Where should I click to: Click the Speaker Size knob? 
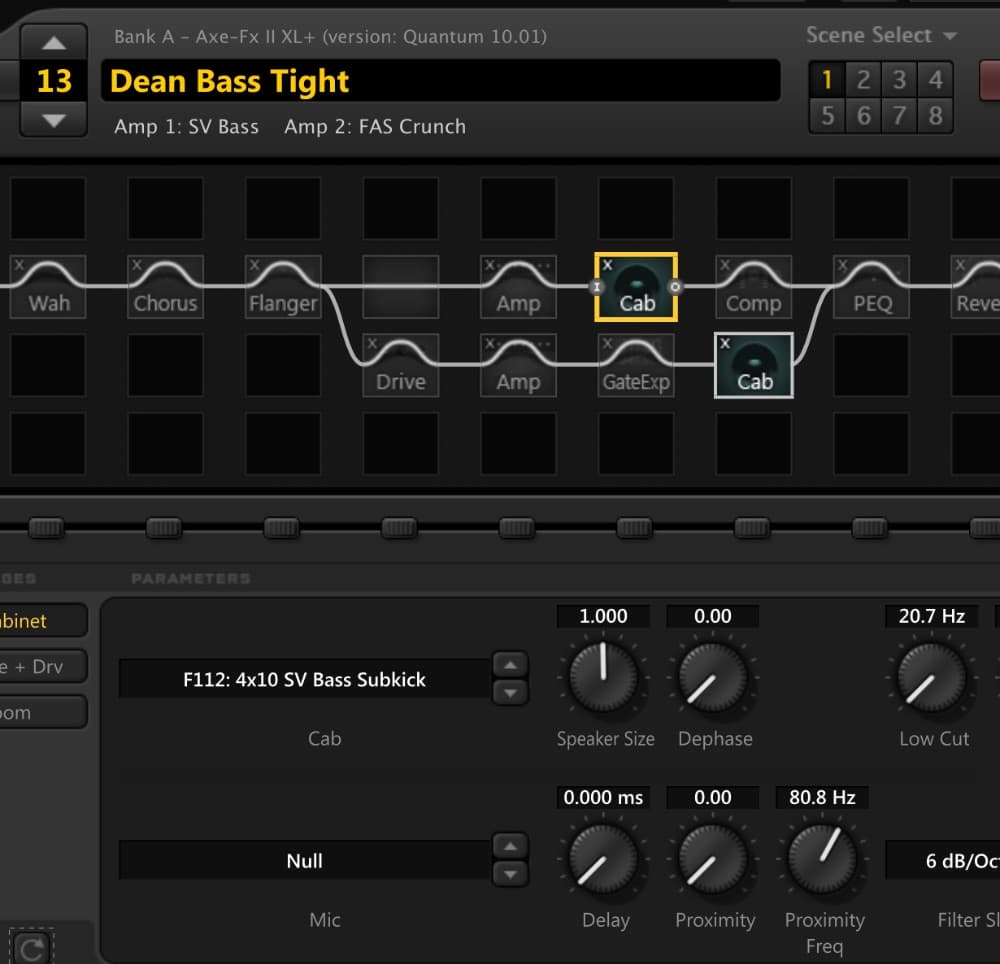pos(603,677)
